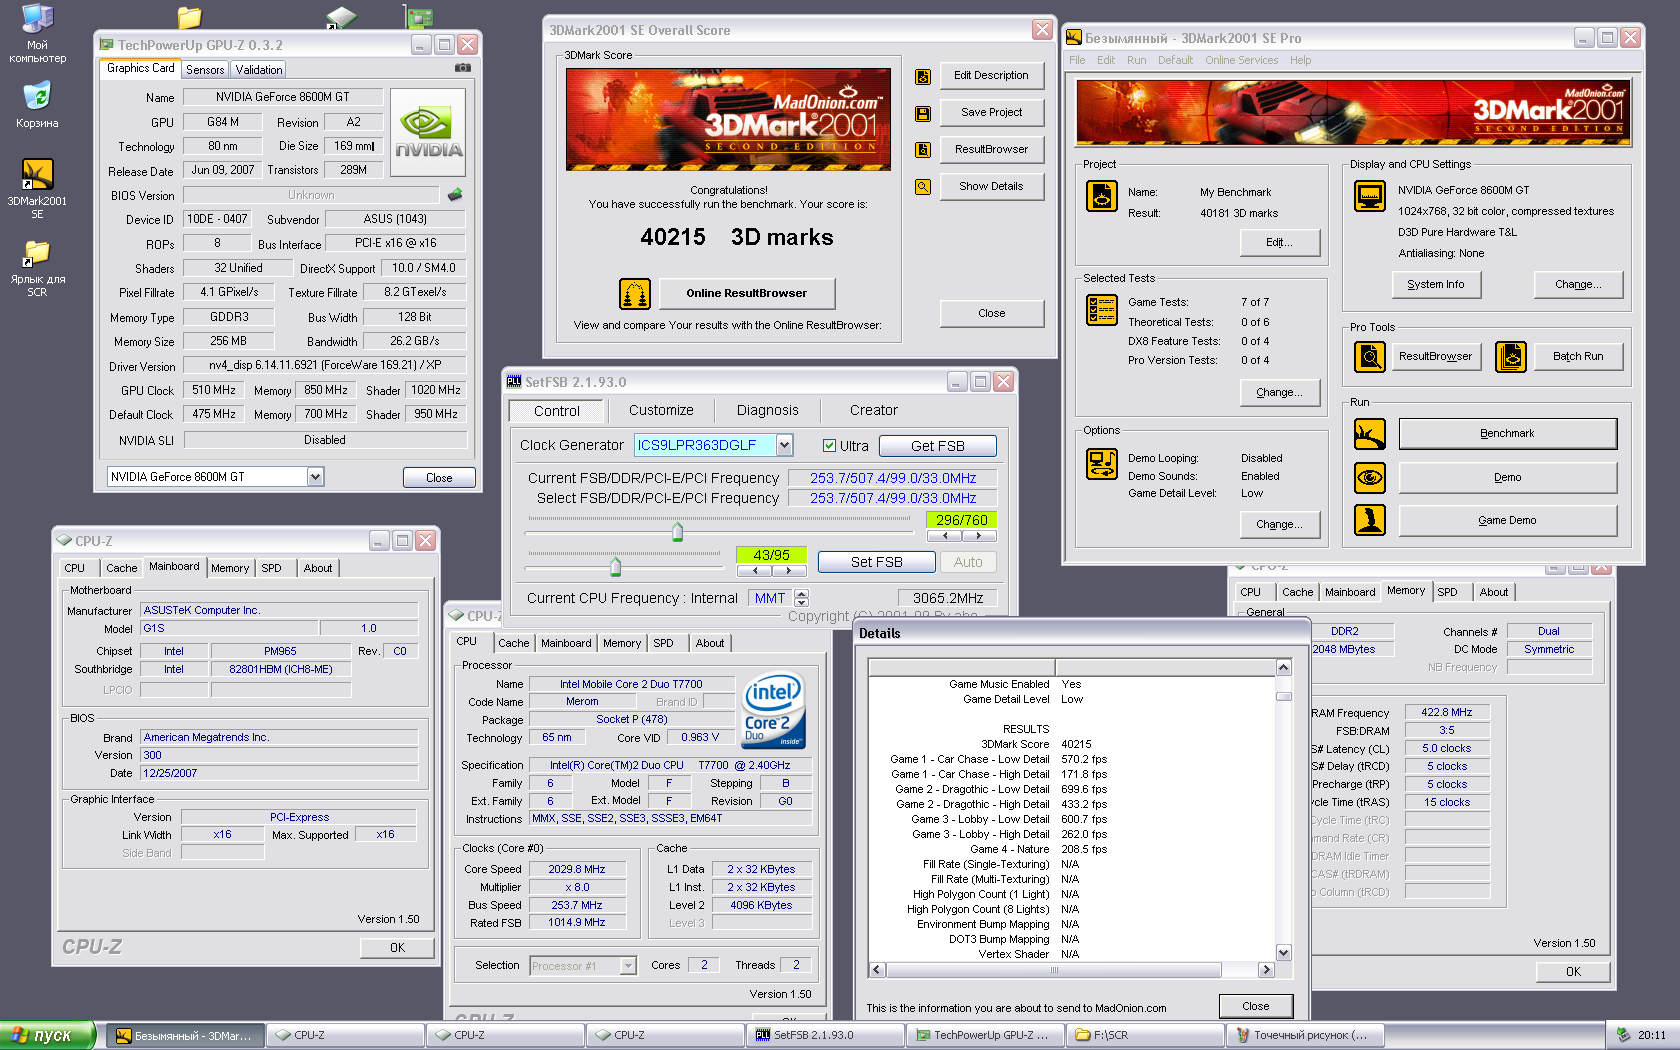Click the Close button in Details window
The width and height of the screenshot is (1680, 1050).
tap(1255, 1007)
